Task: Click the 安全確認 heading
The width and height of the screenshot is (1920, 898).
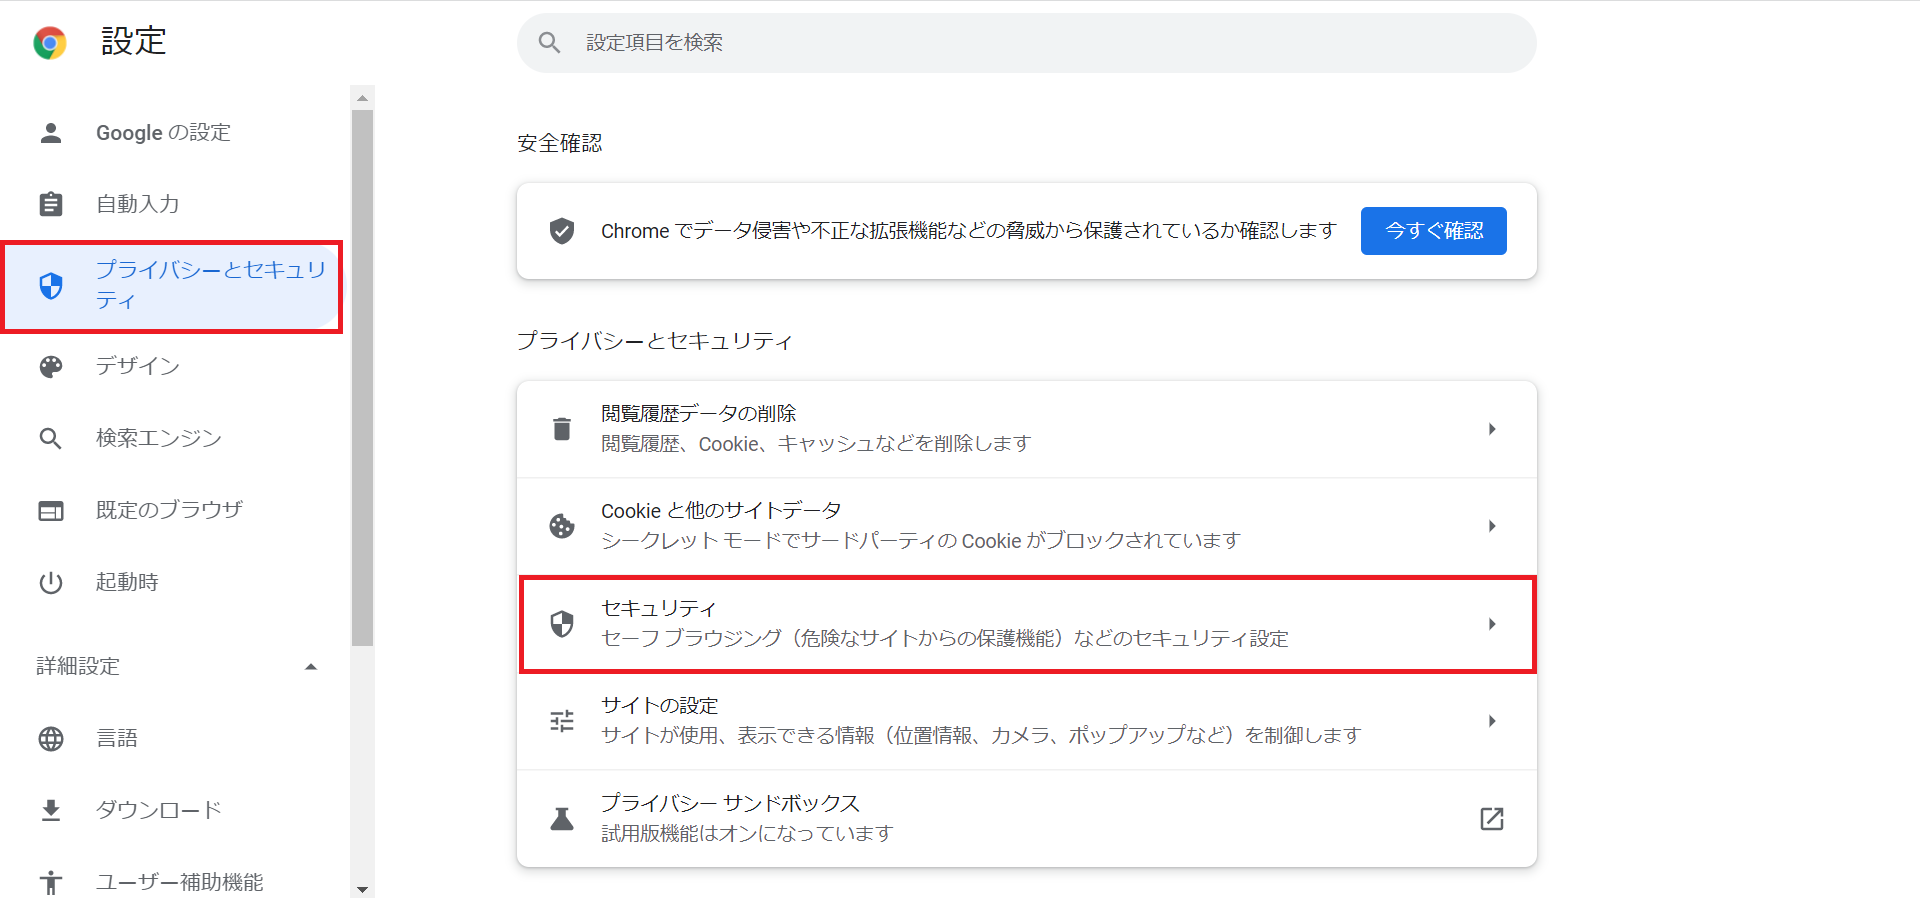Action: tap(560, 144)
